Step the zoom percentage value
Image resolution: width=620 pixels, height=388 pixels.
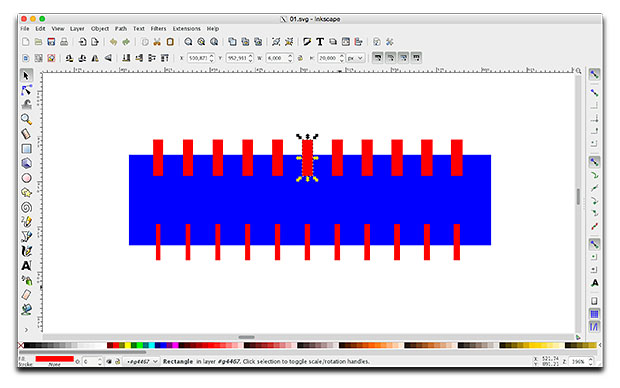[x=591, y=362]
